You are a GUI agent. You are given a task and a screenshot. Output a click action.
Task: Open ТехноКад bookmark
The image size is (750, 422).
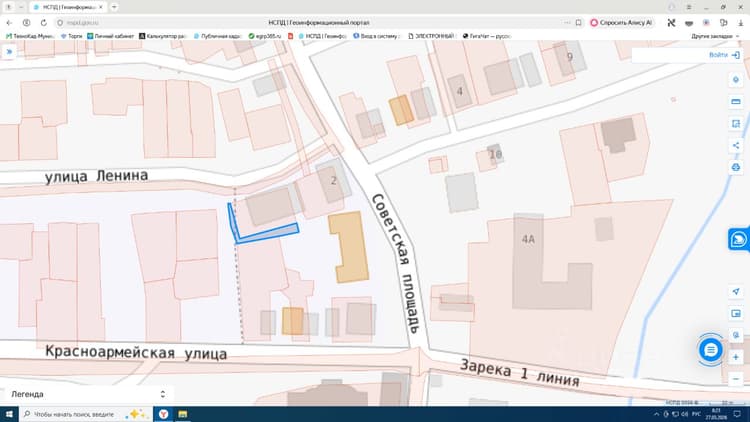point(31,36)
